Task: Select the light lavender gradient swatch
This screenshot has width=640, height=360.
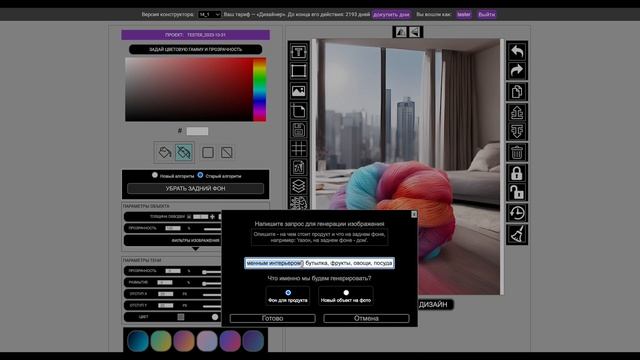Action: coord(207,341)
